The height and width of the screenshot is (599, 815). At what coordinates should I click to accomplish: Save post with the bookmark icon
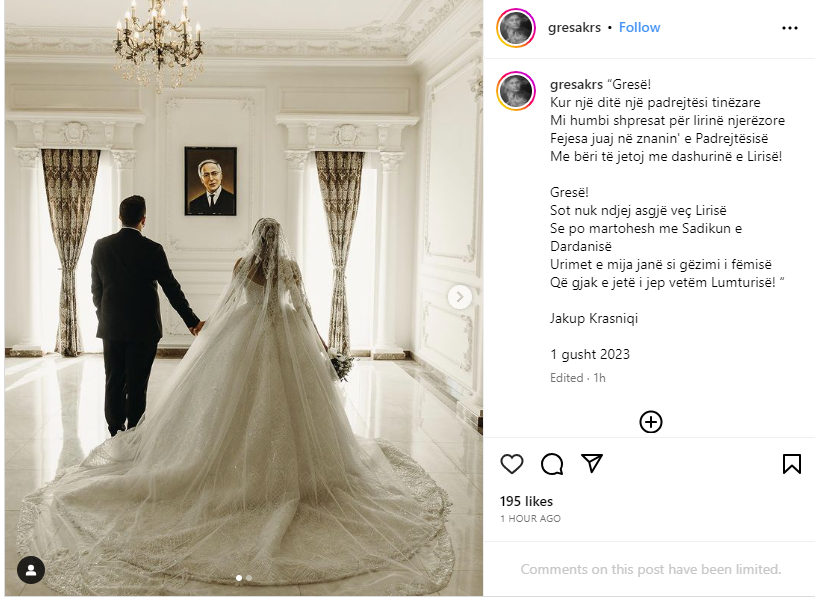[792, 464]
